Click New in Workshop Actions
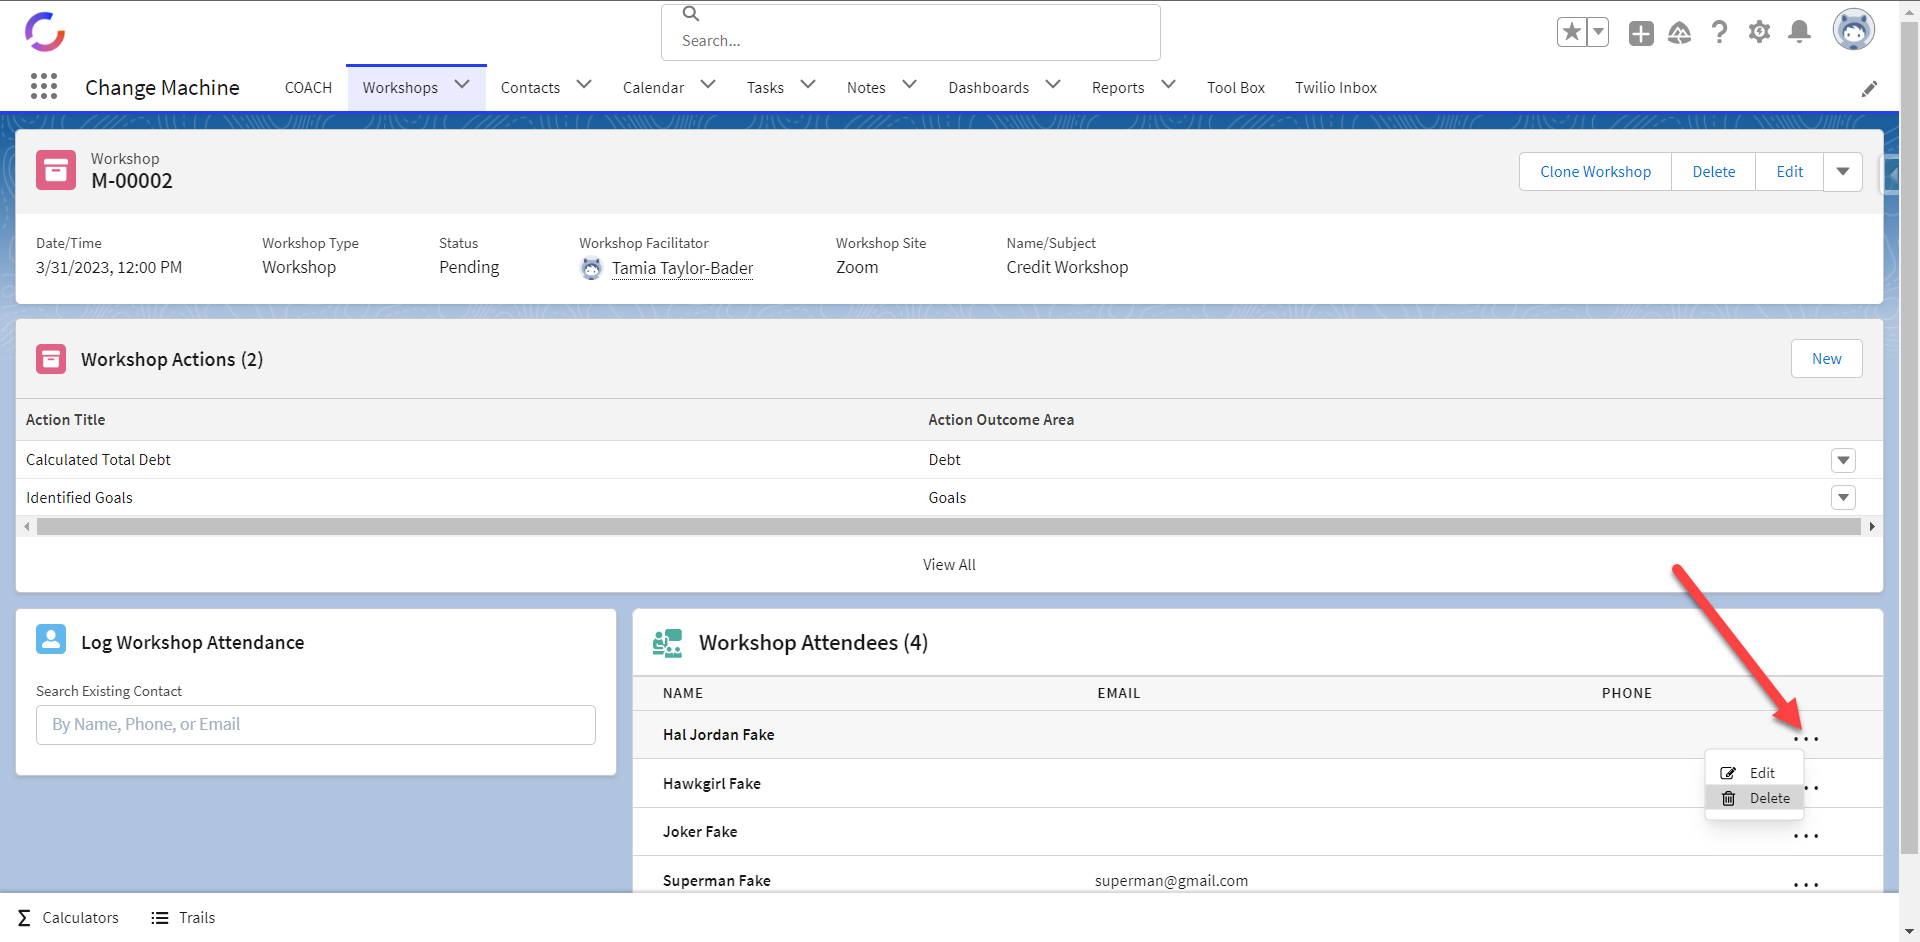 click(x=1826, y=359)
